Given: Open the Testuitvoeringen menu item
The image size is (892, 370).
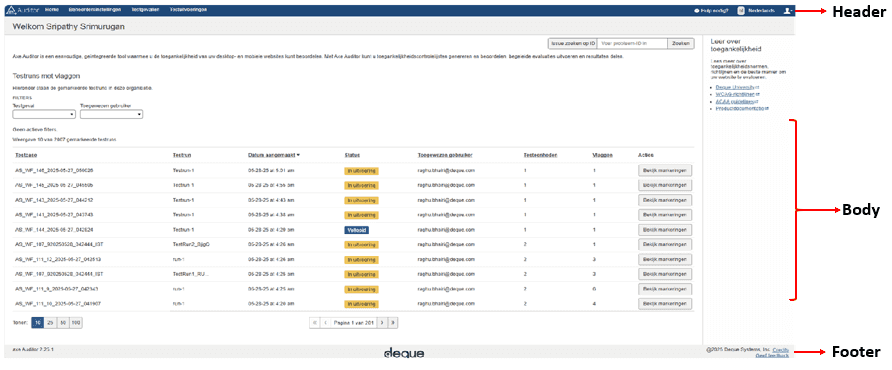Looking at the screenshot, I should [x=188, y=10].
